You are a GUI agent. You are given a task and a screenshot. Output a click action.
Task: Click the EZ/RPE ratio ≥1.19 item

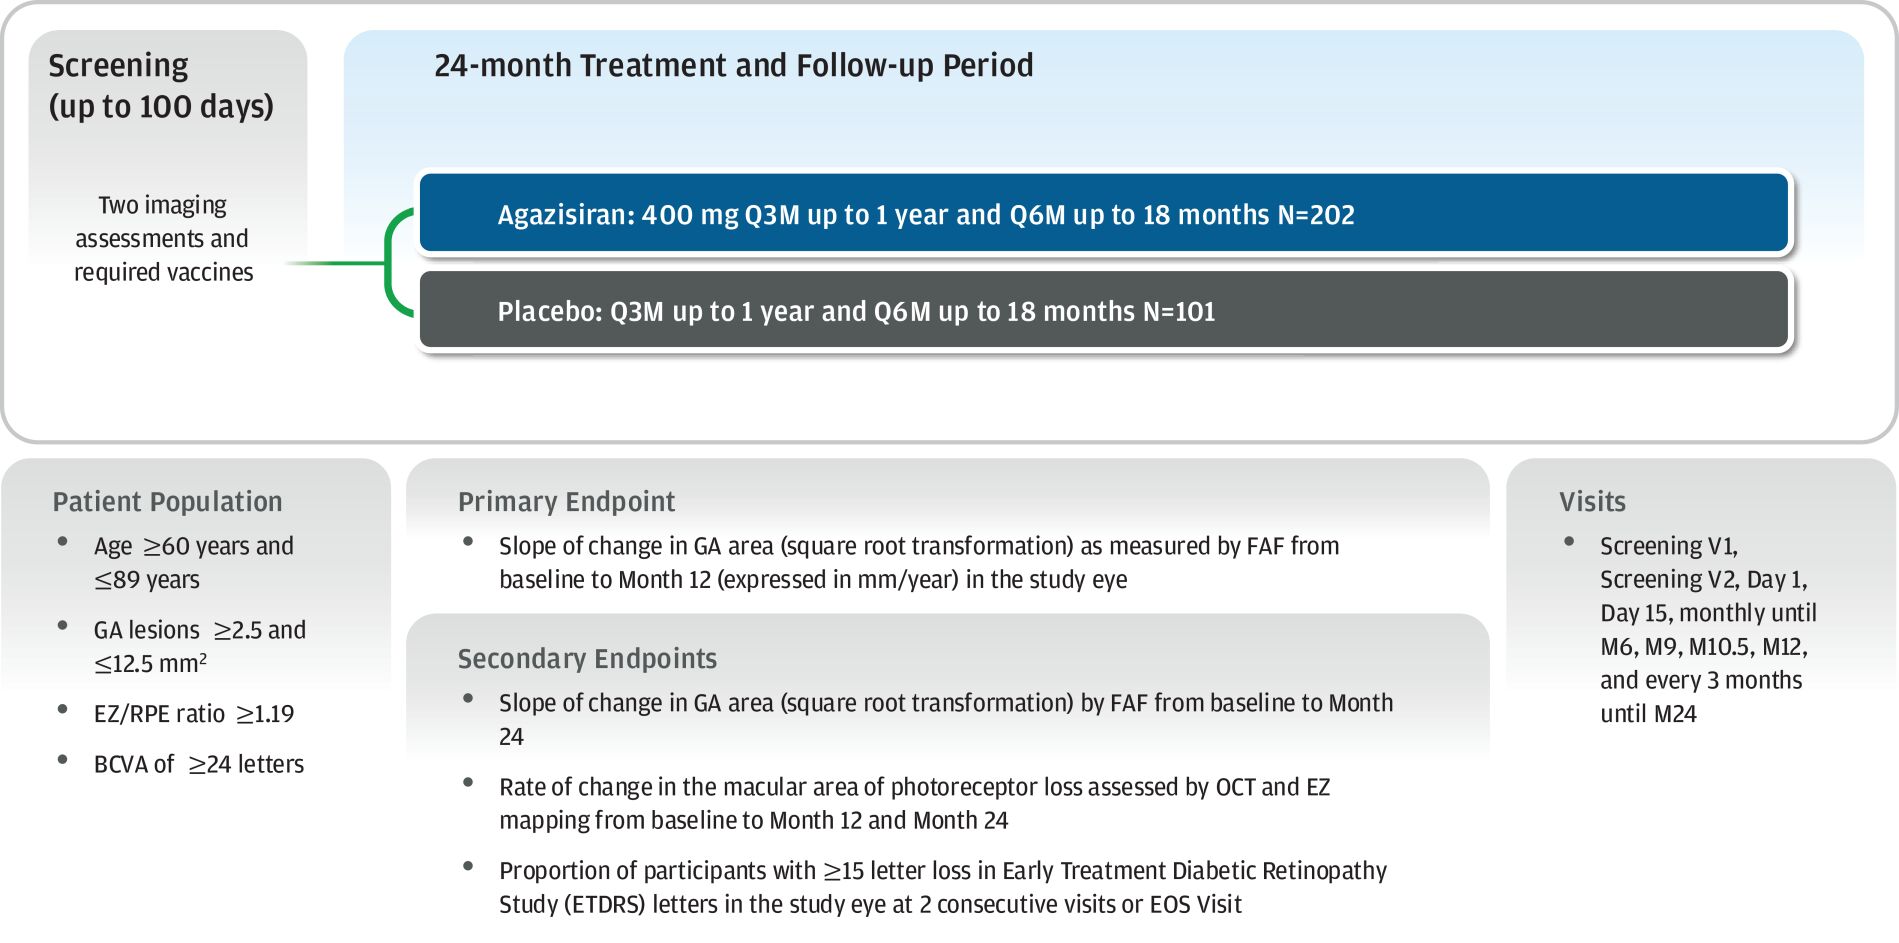pyautogui.click(x=194, y=714)
